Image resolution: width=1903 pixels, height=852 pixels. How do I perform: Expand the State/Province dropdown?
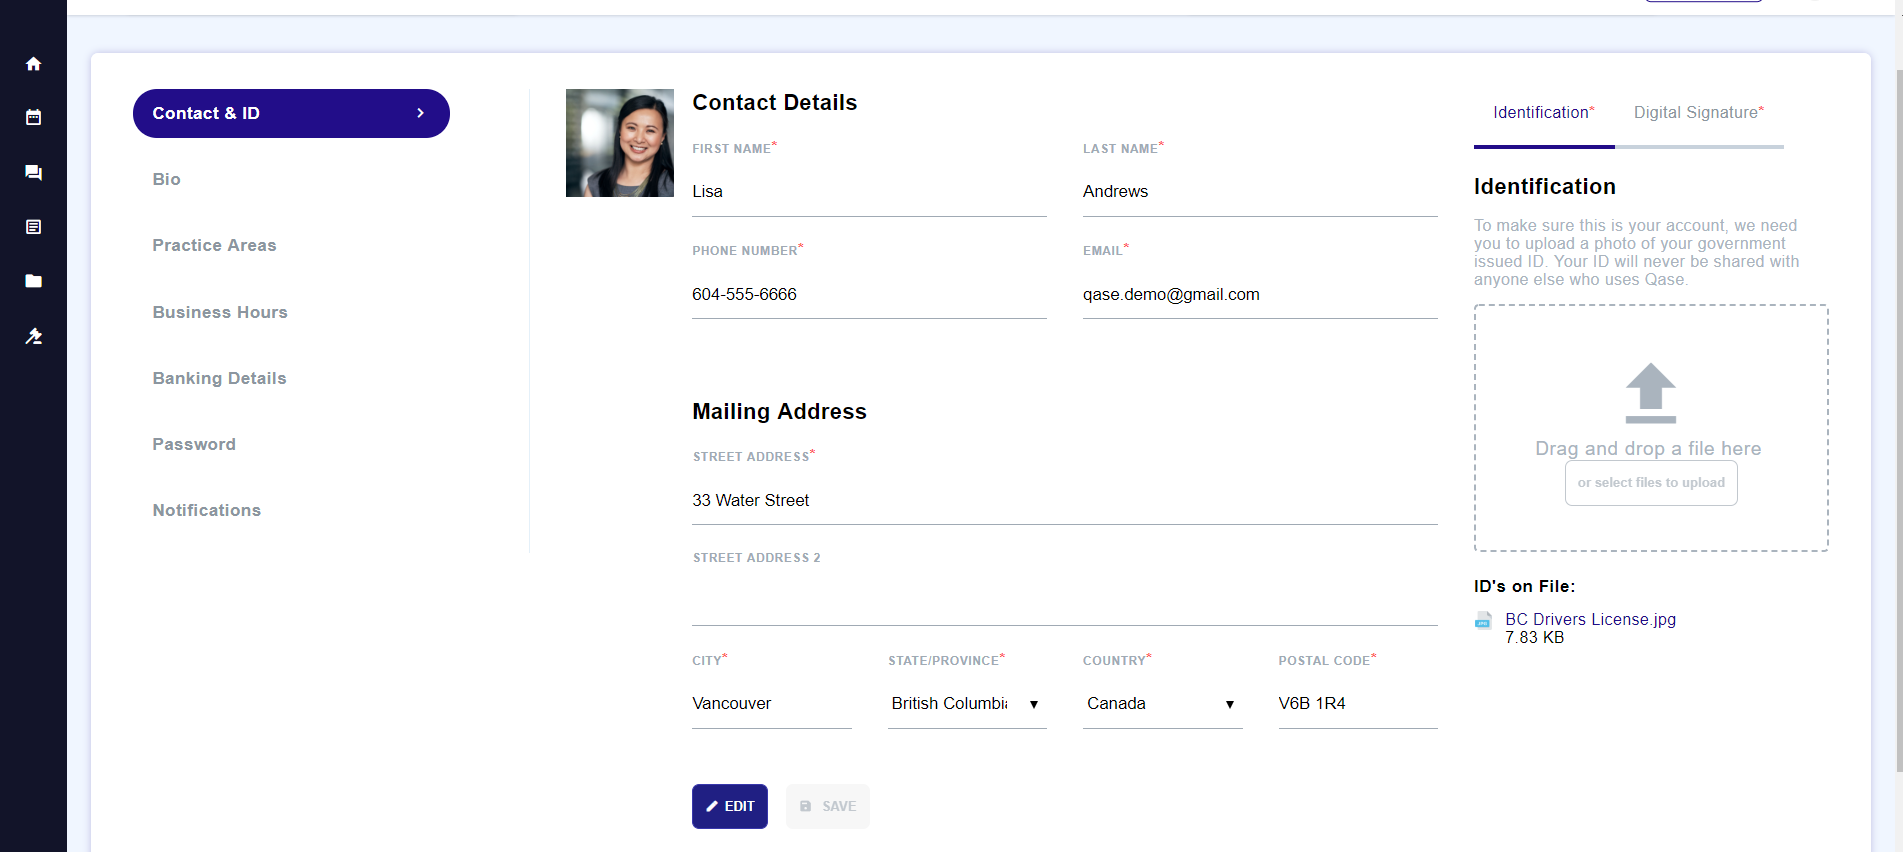967,704
